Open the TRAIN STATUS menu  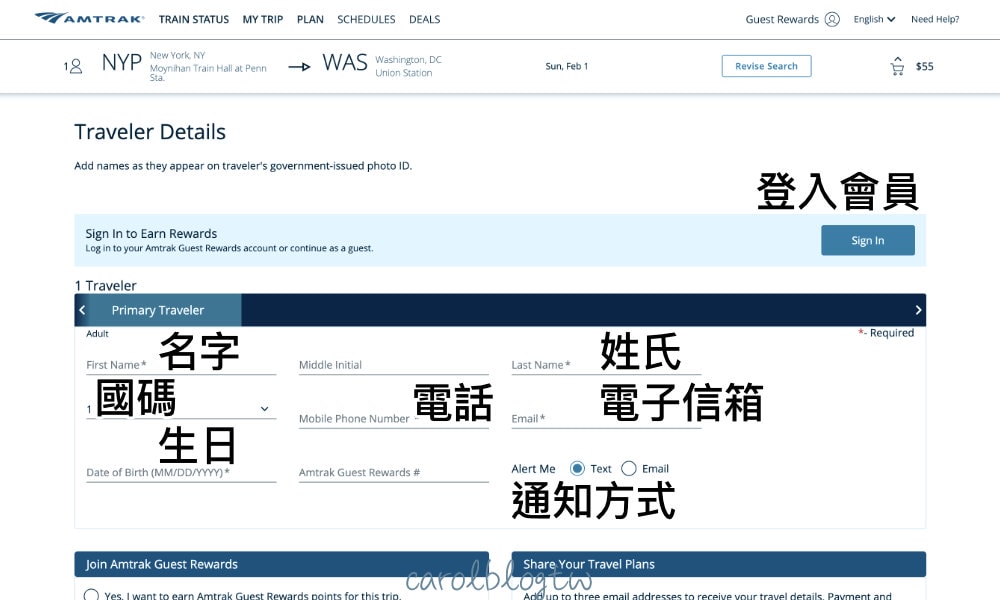[x=194, y=19]
